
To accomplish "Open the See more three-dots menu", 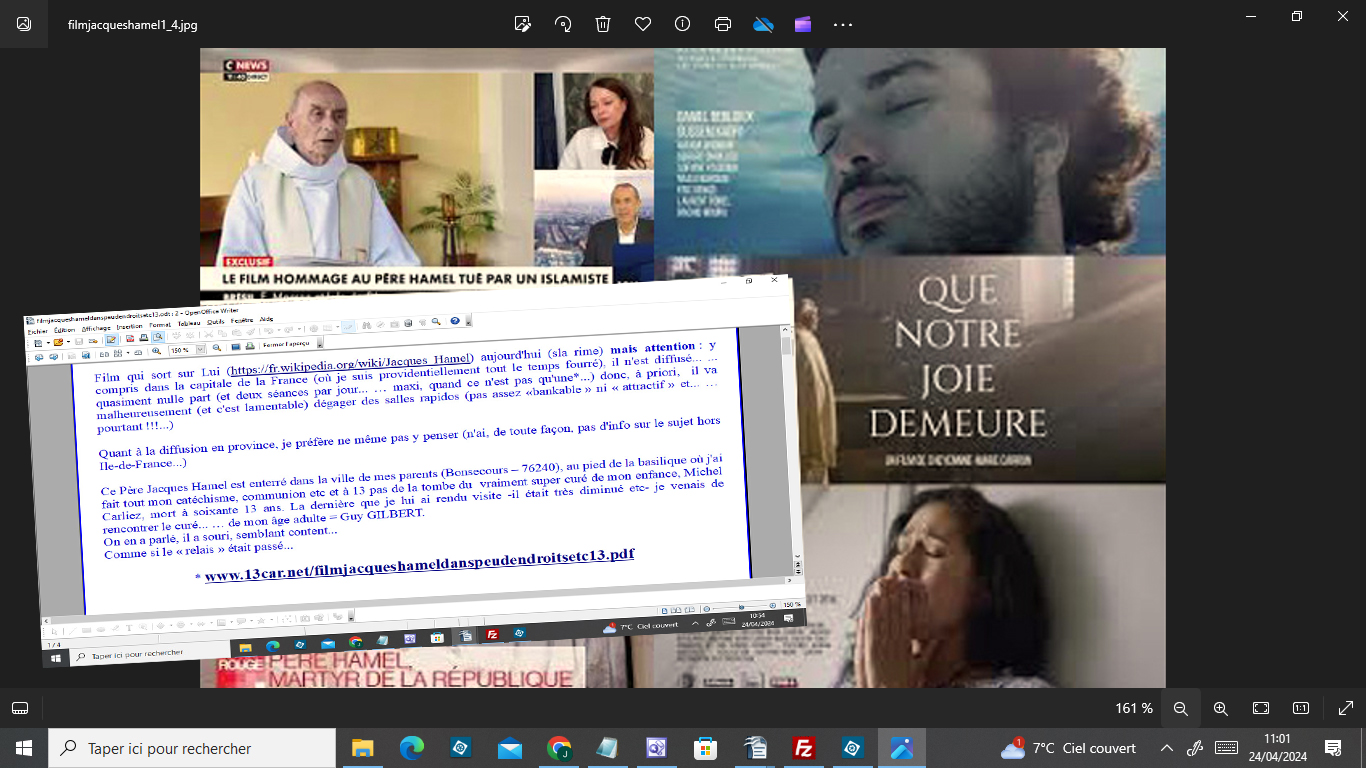I will (x=843, y=24).
